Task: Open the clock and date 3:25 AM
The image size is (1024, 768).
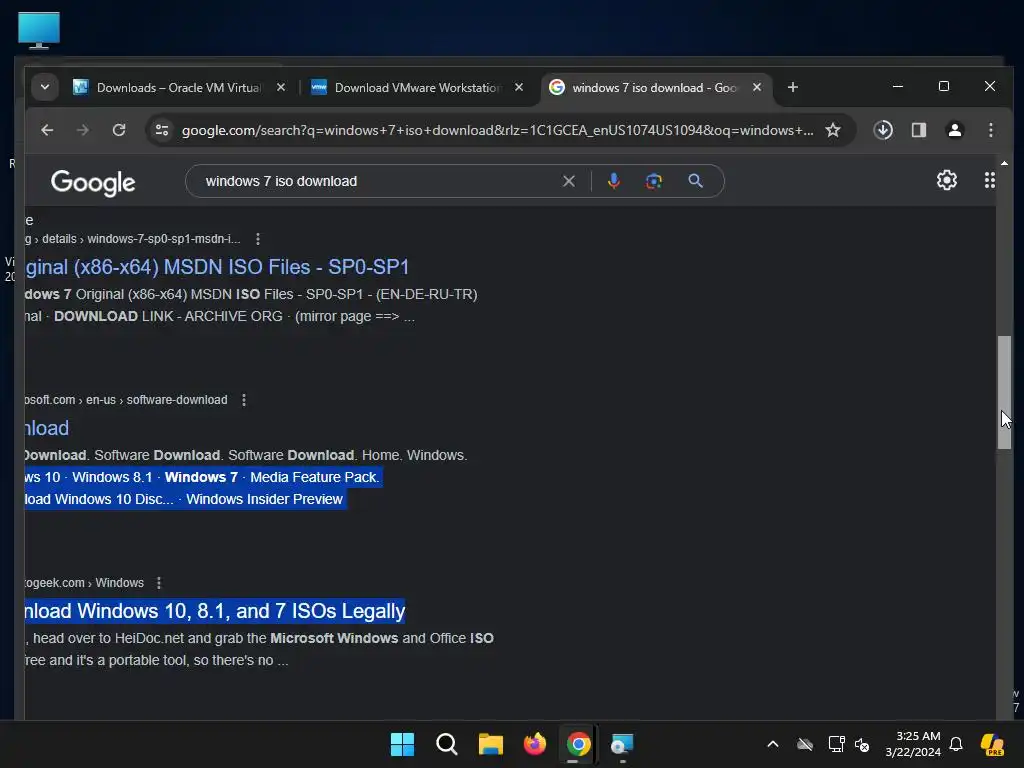Action: point(913,744)
